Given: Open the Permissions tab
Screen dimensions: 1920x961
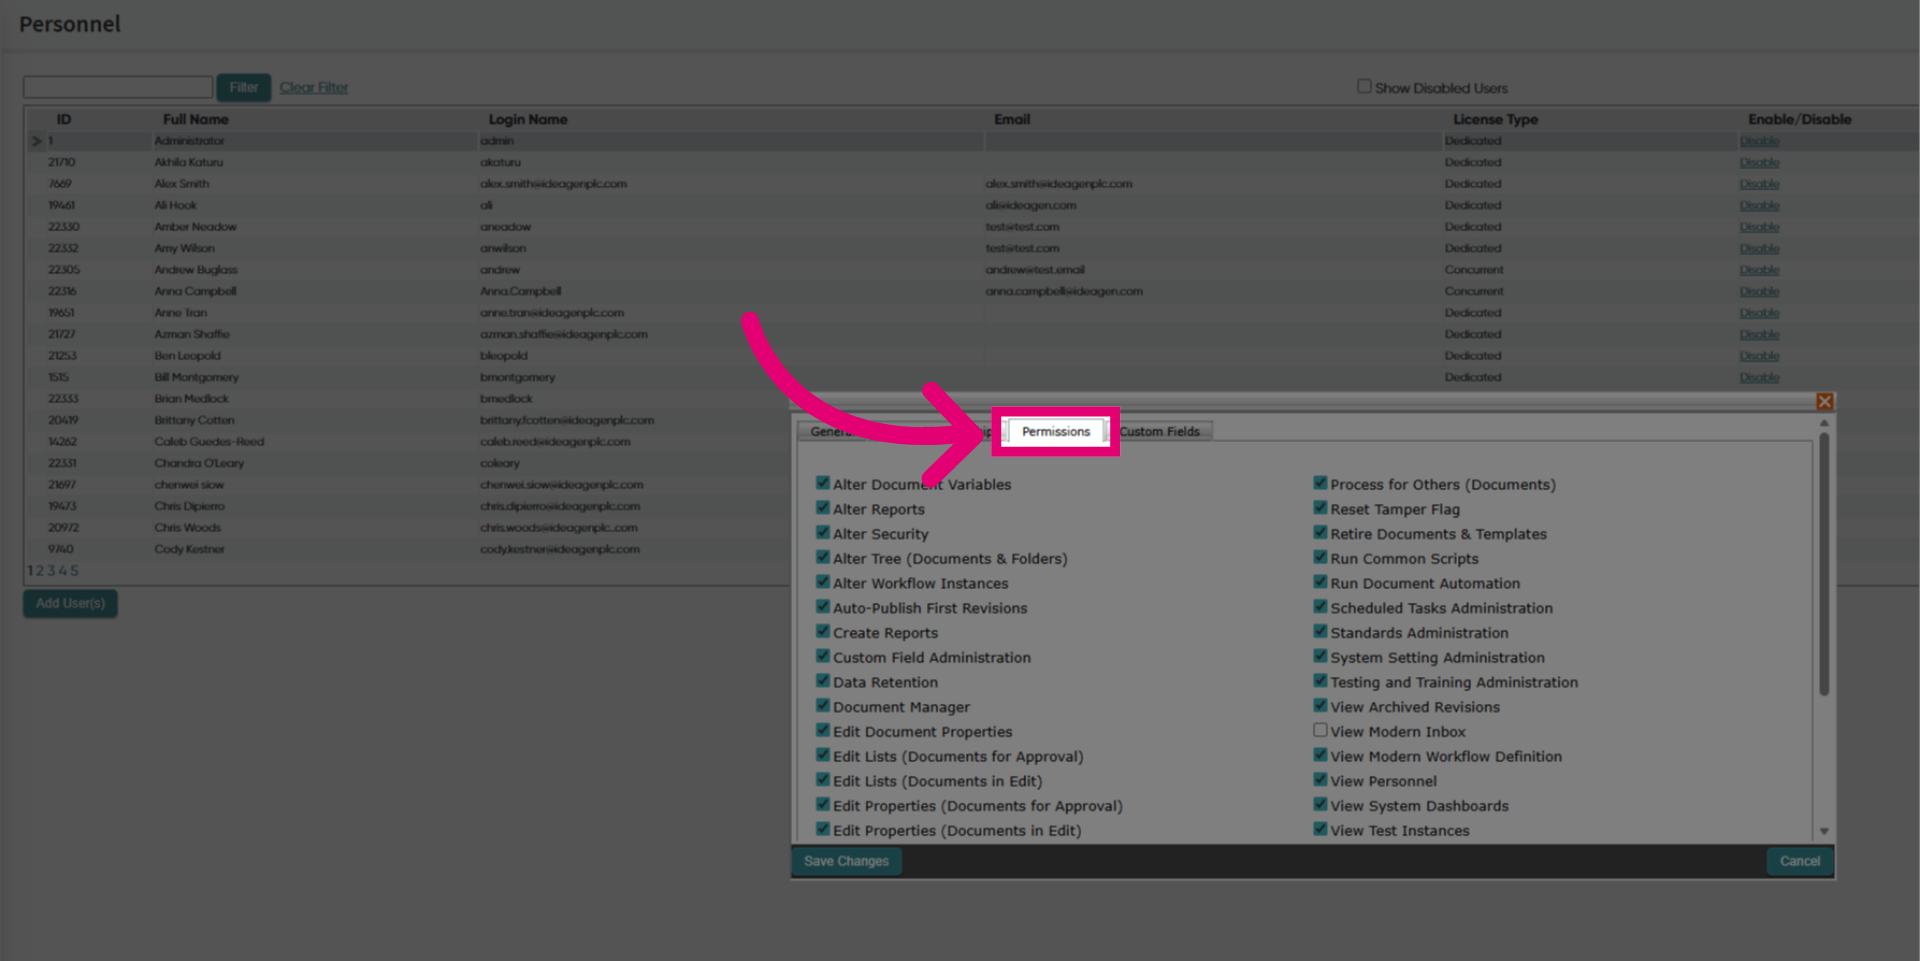Looking at the screenshot, I should tap(1056, 431).
